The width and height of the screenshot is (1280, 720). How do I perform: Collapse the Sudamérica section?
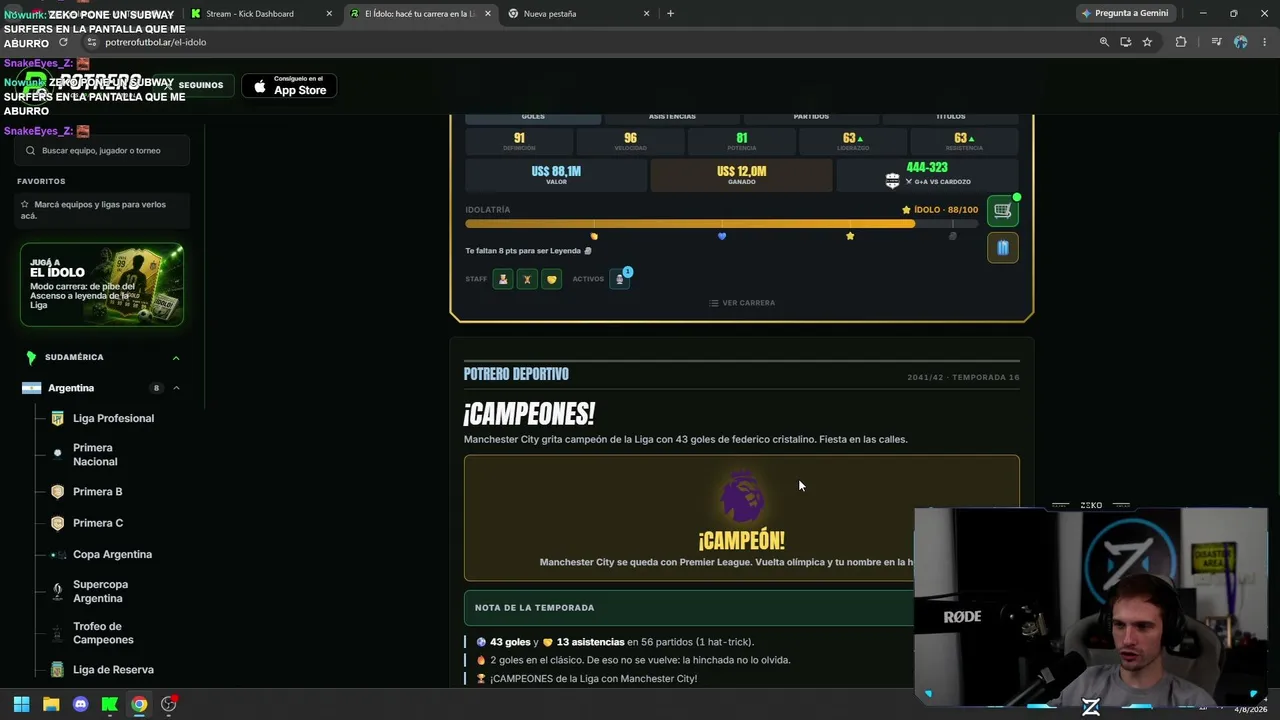pos(176,357)
